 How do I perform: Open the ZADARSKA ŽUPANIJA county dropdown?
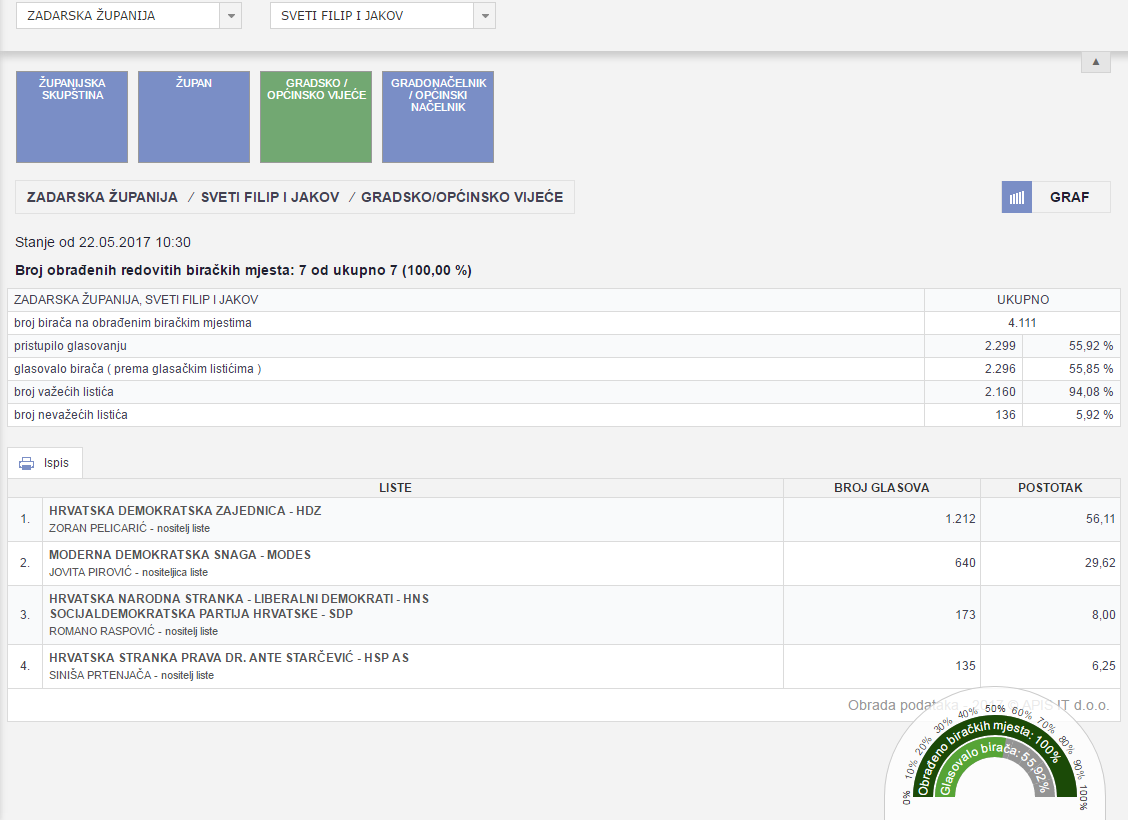(x=230, y=16)
